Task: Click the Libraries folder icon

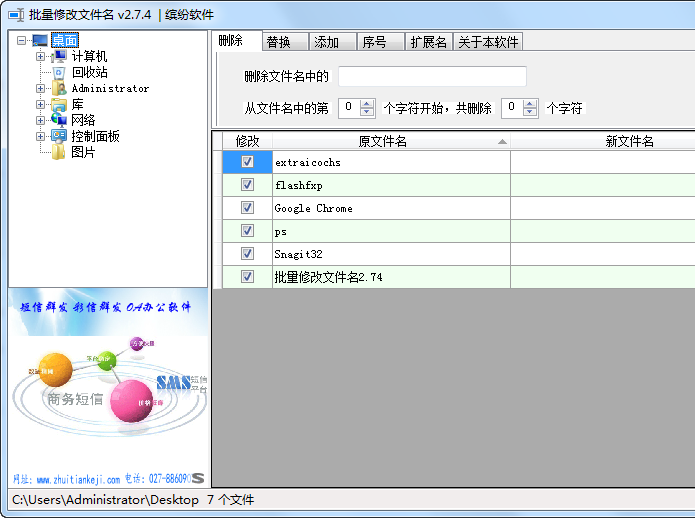Action: pos(59,105)
